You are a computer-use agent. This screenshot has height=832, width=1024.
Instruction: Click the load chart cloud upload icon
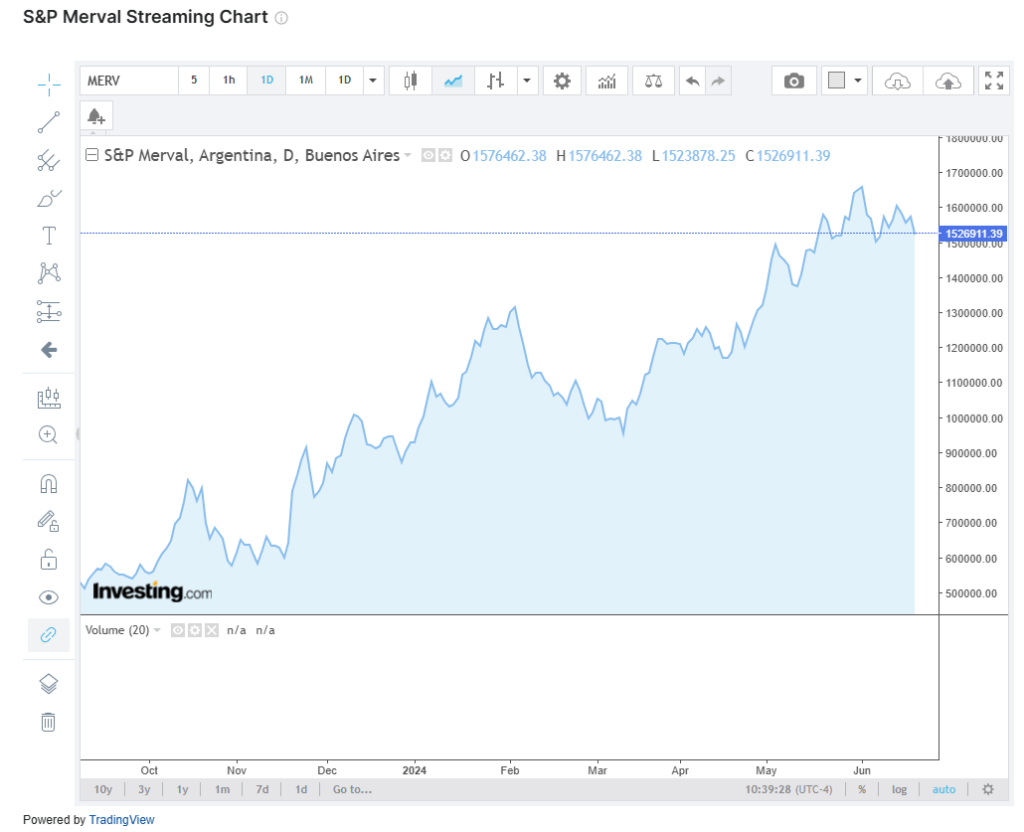point(948,81)
